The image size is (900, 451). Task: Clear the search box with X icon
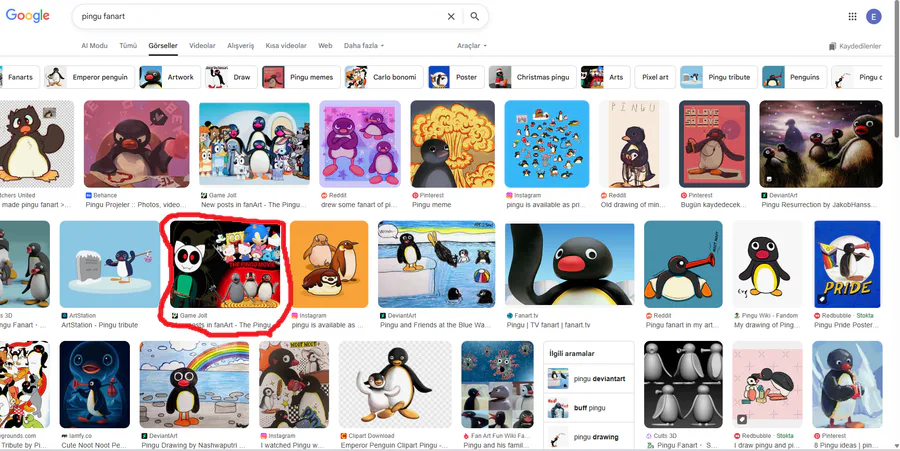[x=451, y=17]
